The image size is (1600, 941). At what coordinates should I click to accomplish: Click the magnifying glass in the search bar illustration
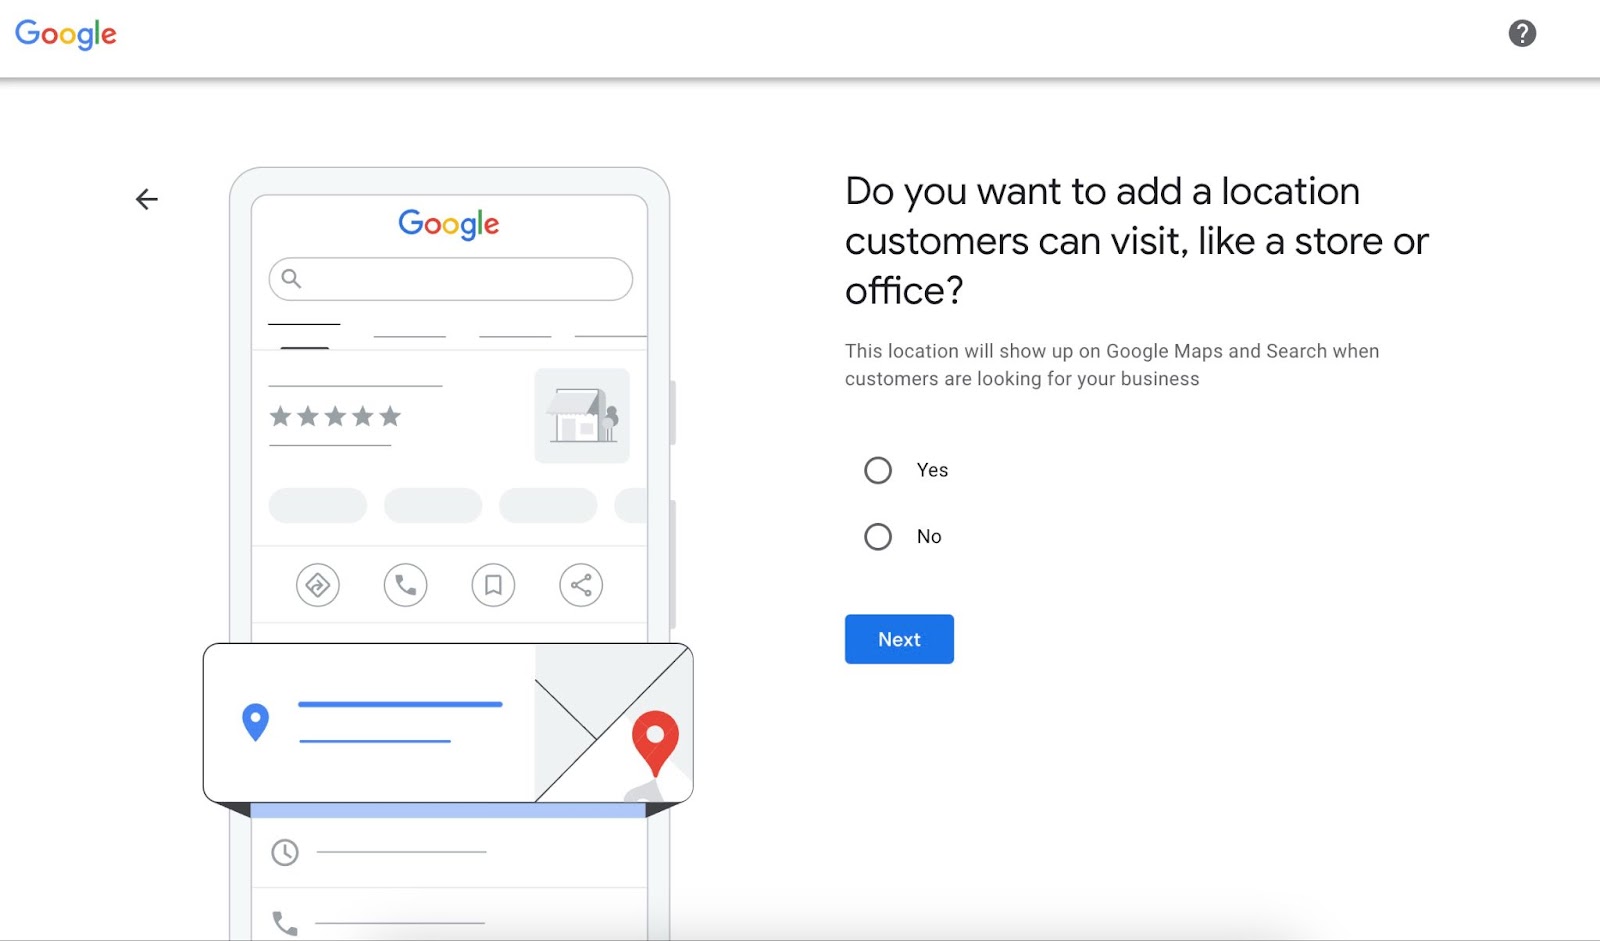[x=291, y=278]
